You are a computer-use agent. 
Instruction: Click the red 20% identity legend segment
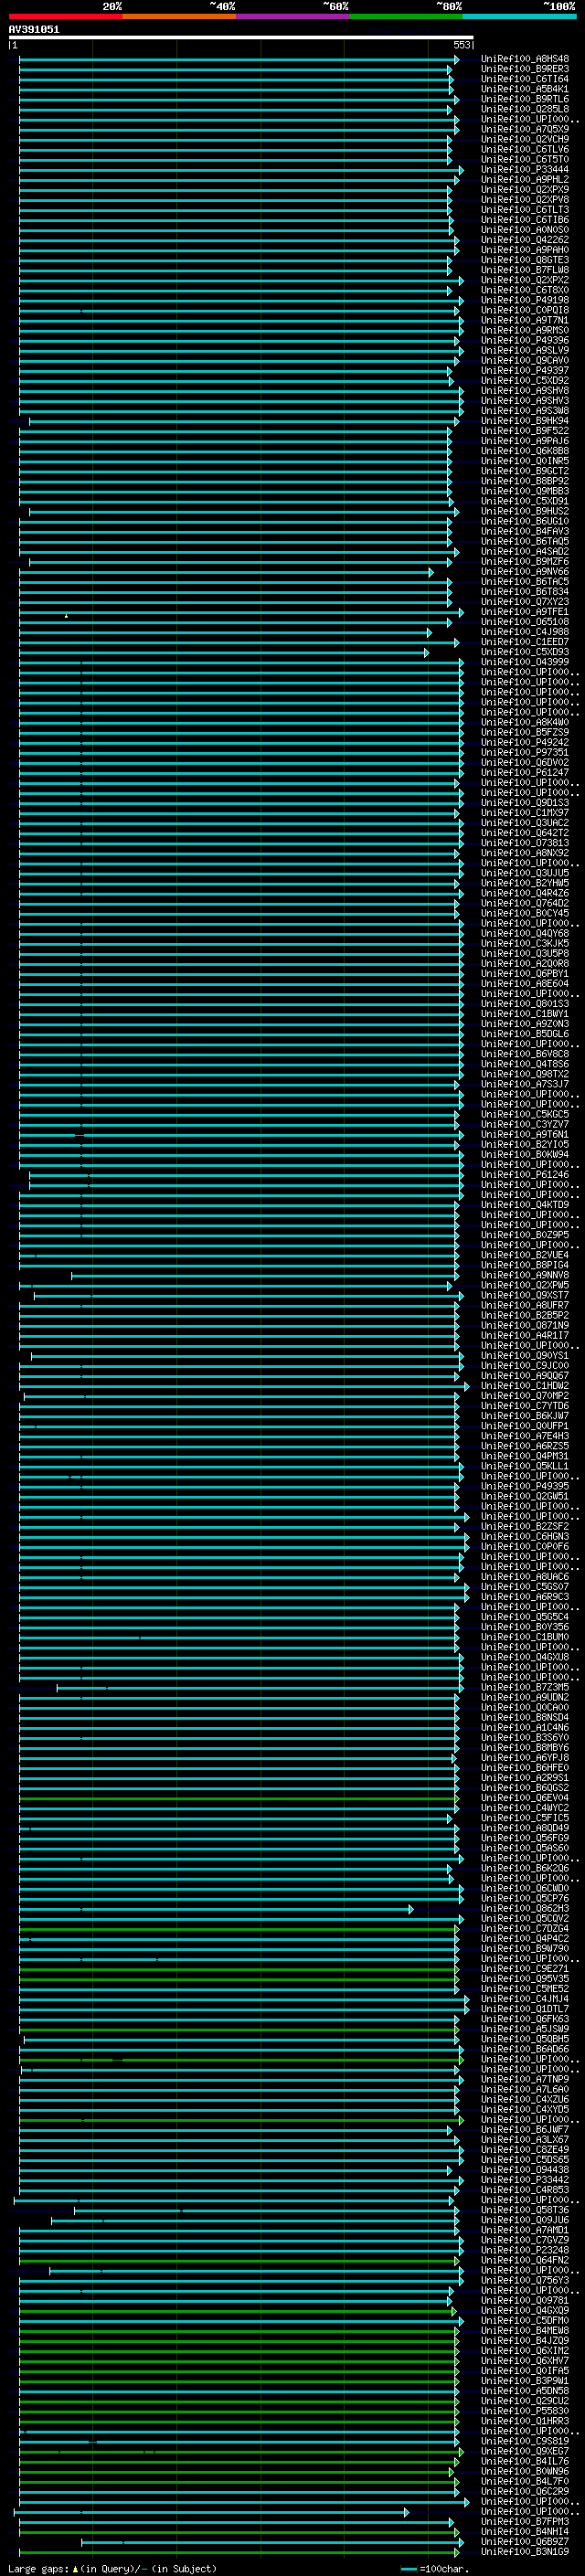coord(65,16)
